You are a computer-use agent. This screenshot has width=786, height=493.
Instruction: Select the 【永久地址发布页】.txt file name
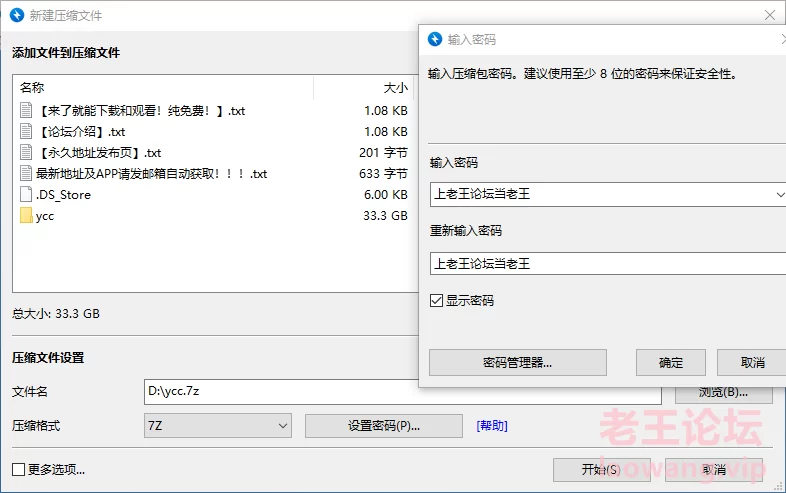tap(99, 152)
